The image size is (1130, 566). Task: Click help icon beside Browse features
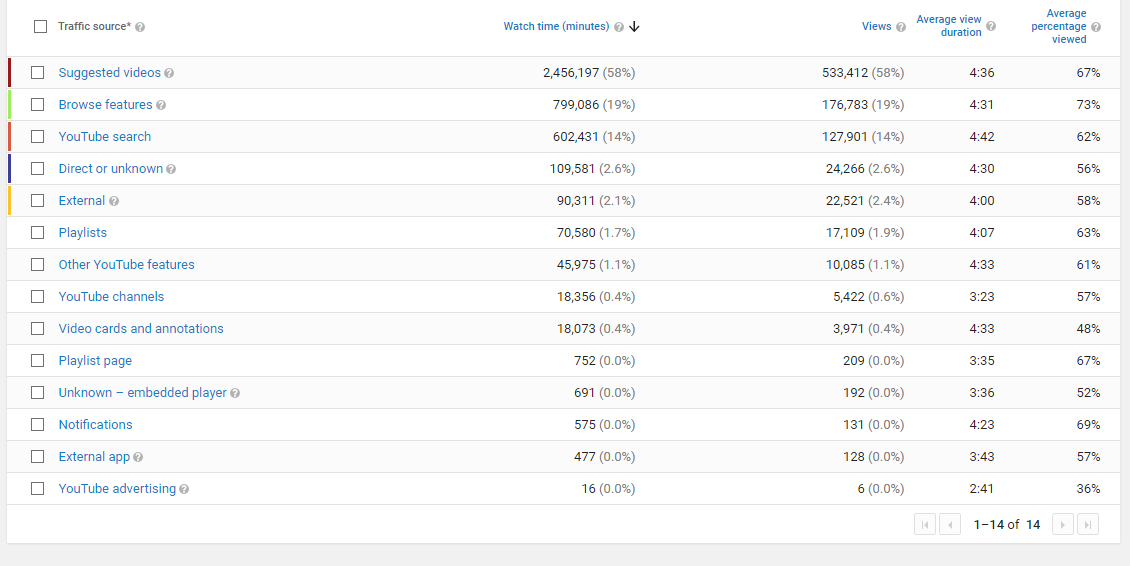click(x=161, y=105)
